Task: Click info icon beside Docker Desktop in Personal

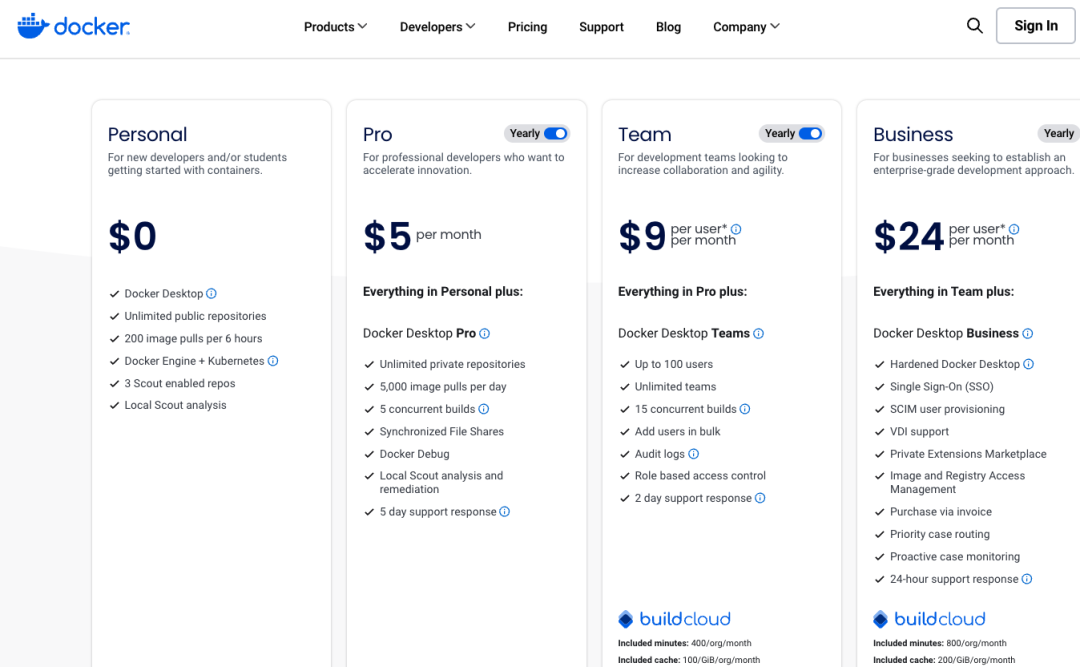Action: (x=211, y=294)
